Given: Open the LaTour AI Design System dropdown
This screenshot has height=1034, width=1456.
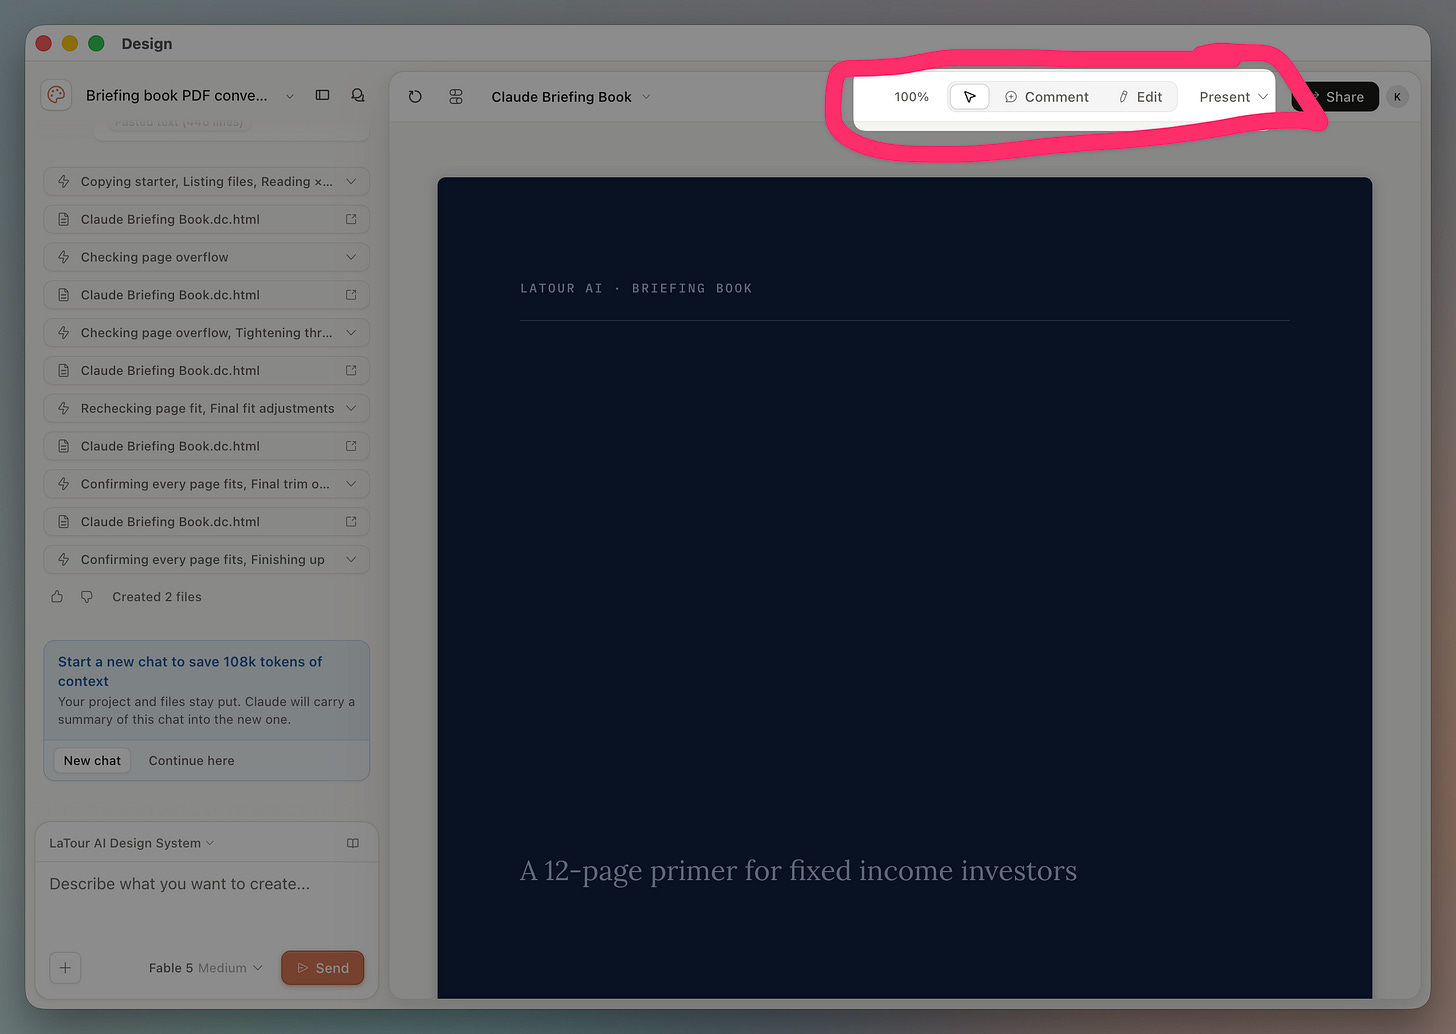Looking at the screenshot, I should click(132, 843).
